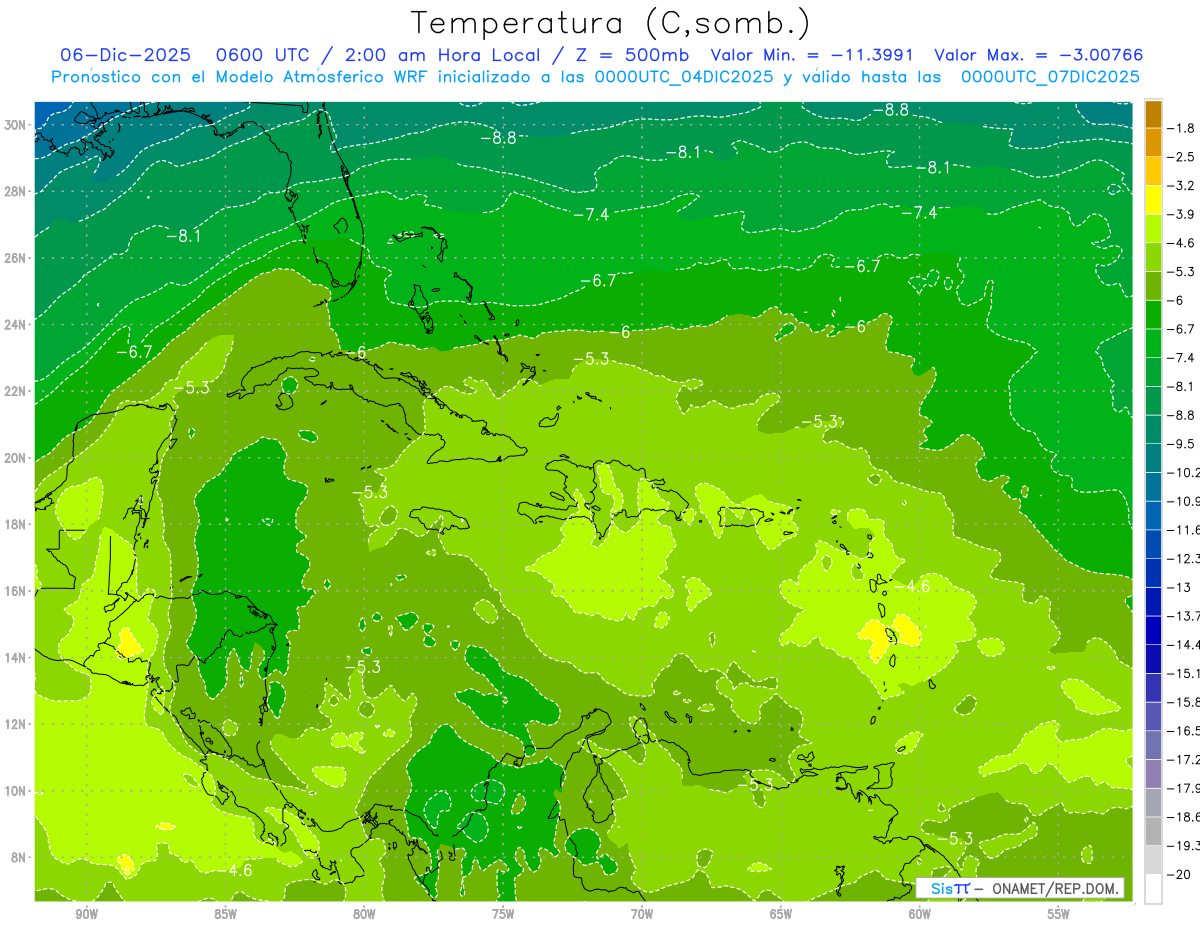Screen dimensions: 1200x927
Task: Pick legend swatch between -1.8 and -2.5
Action: (1153, 142)
